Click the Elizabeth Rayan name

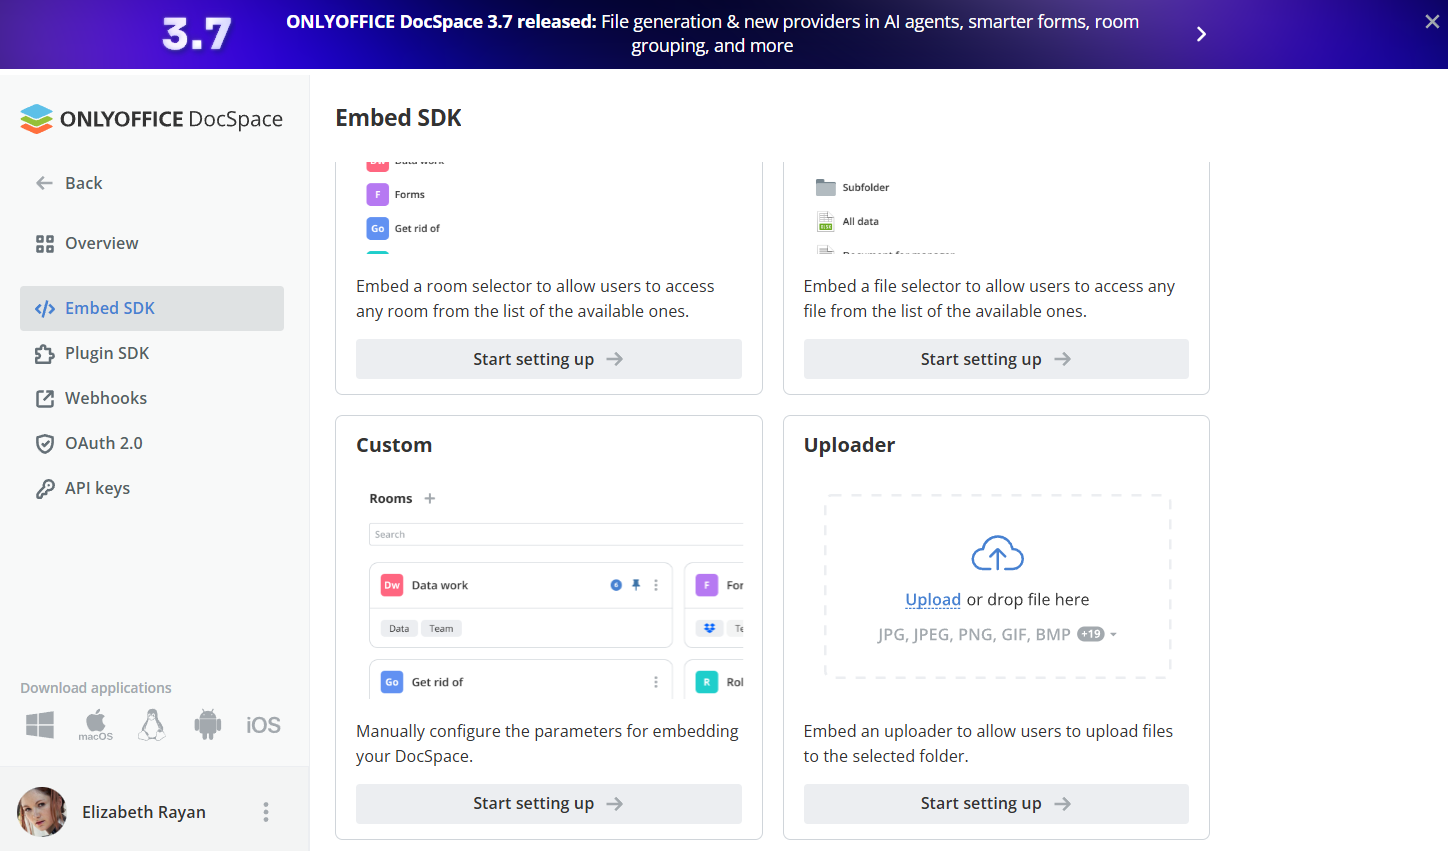point(144,812)
